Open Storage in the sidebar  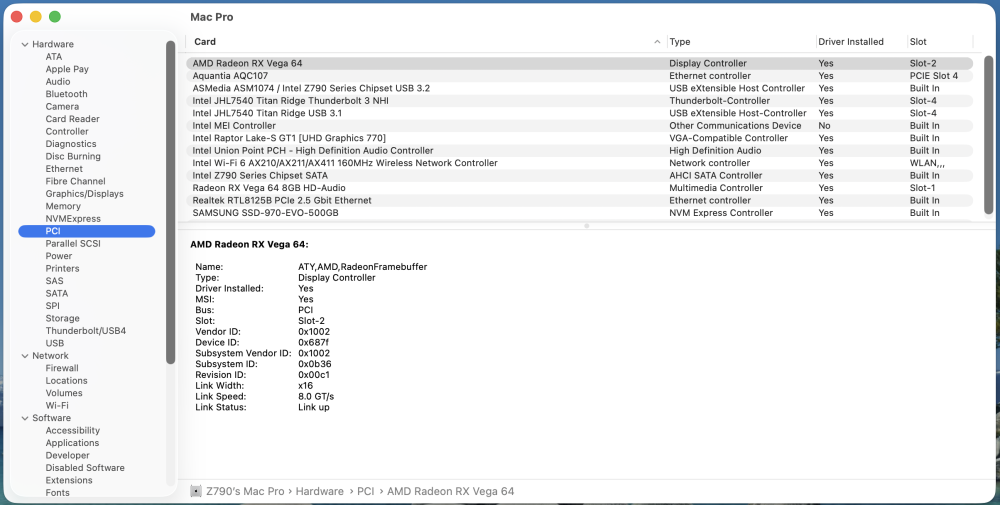click(x=62, y=318)
